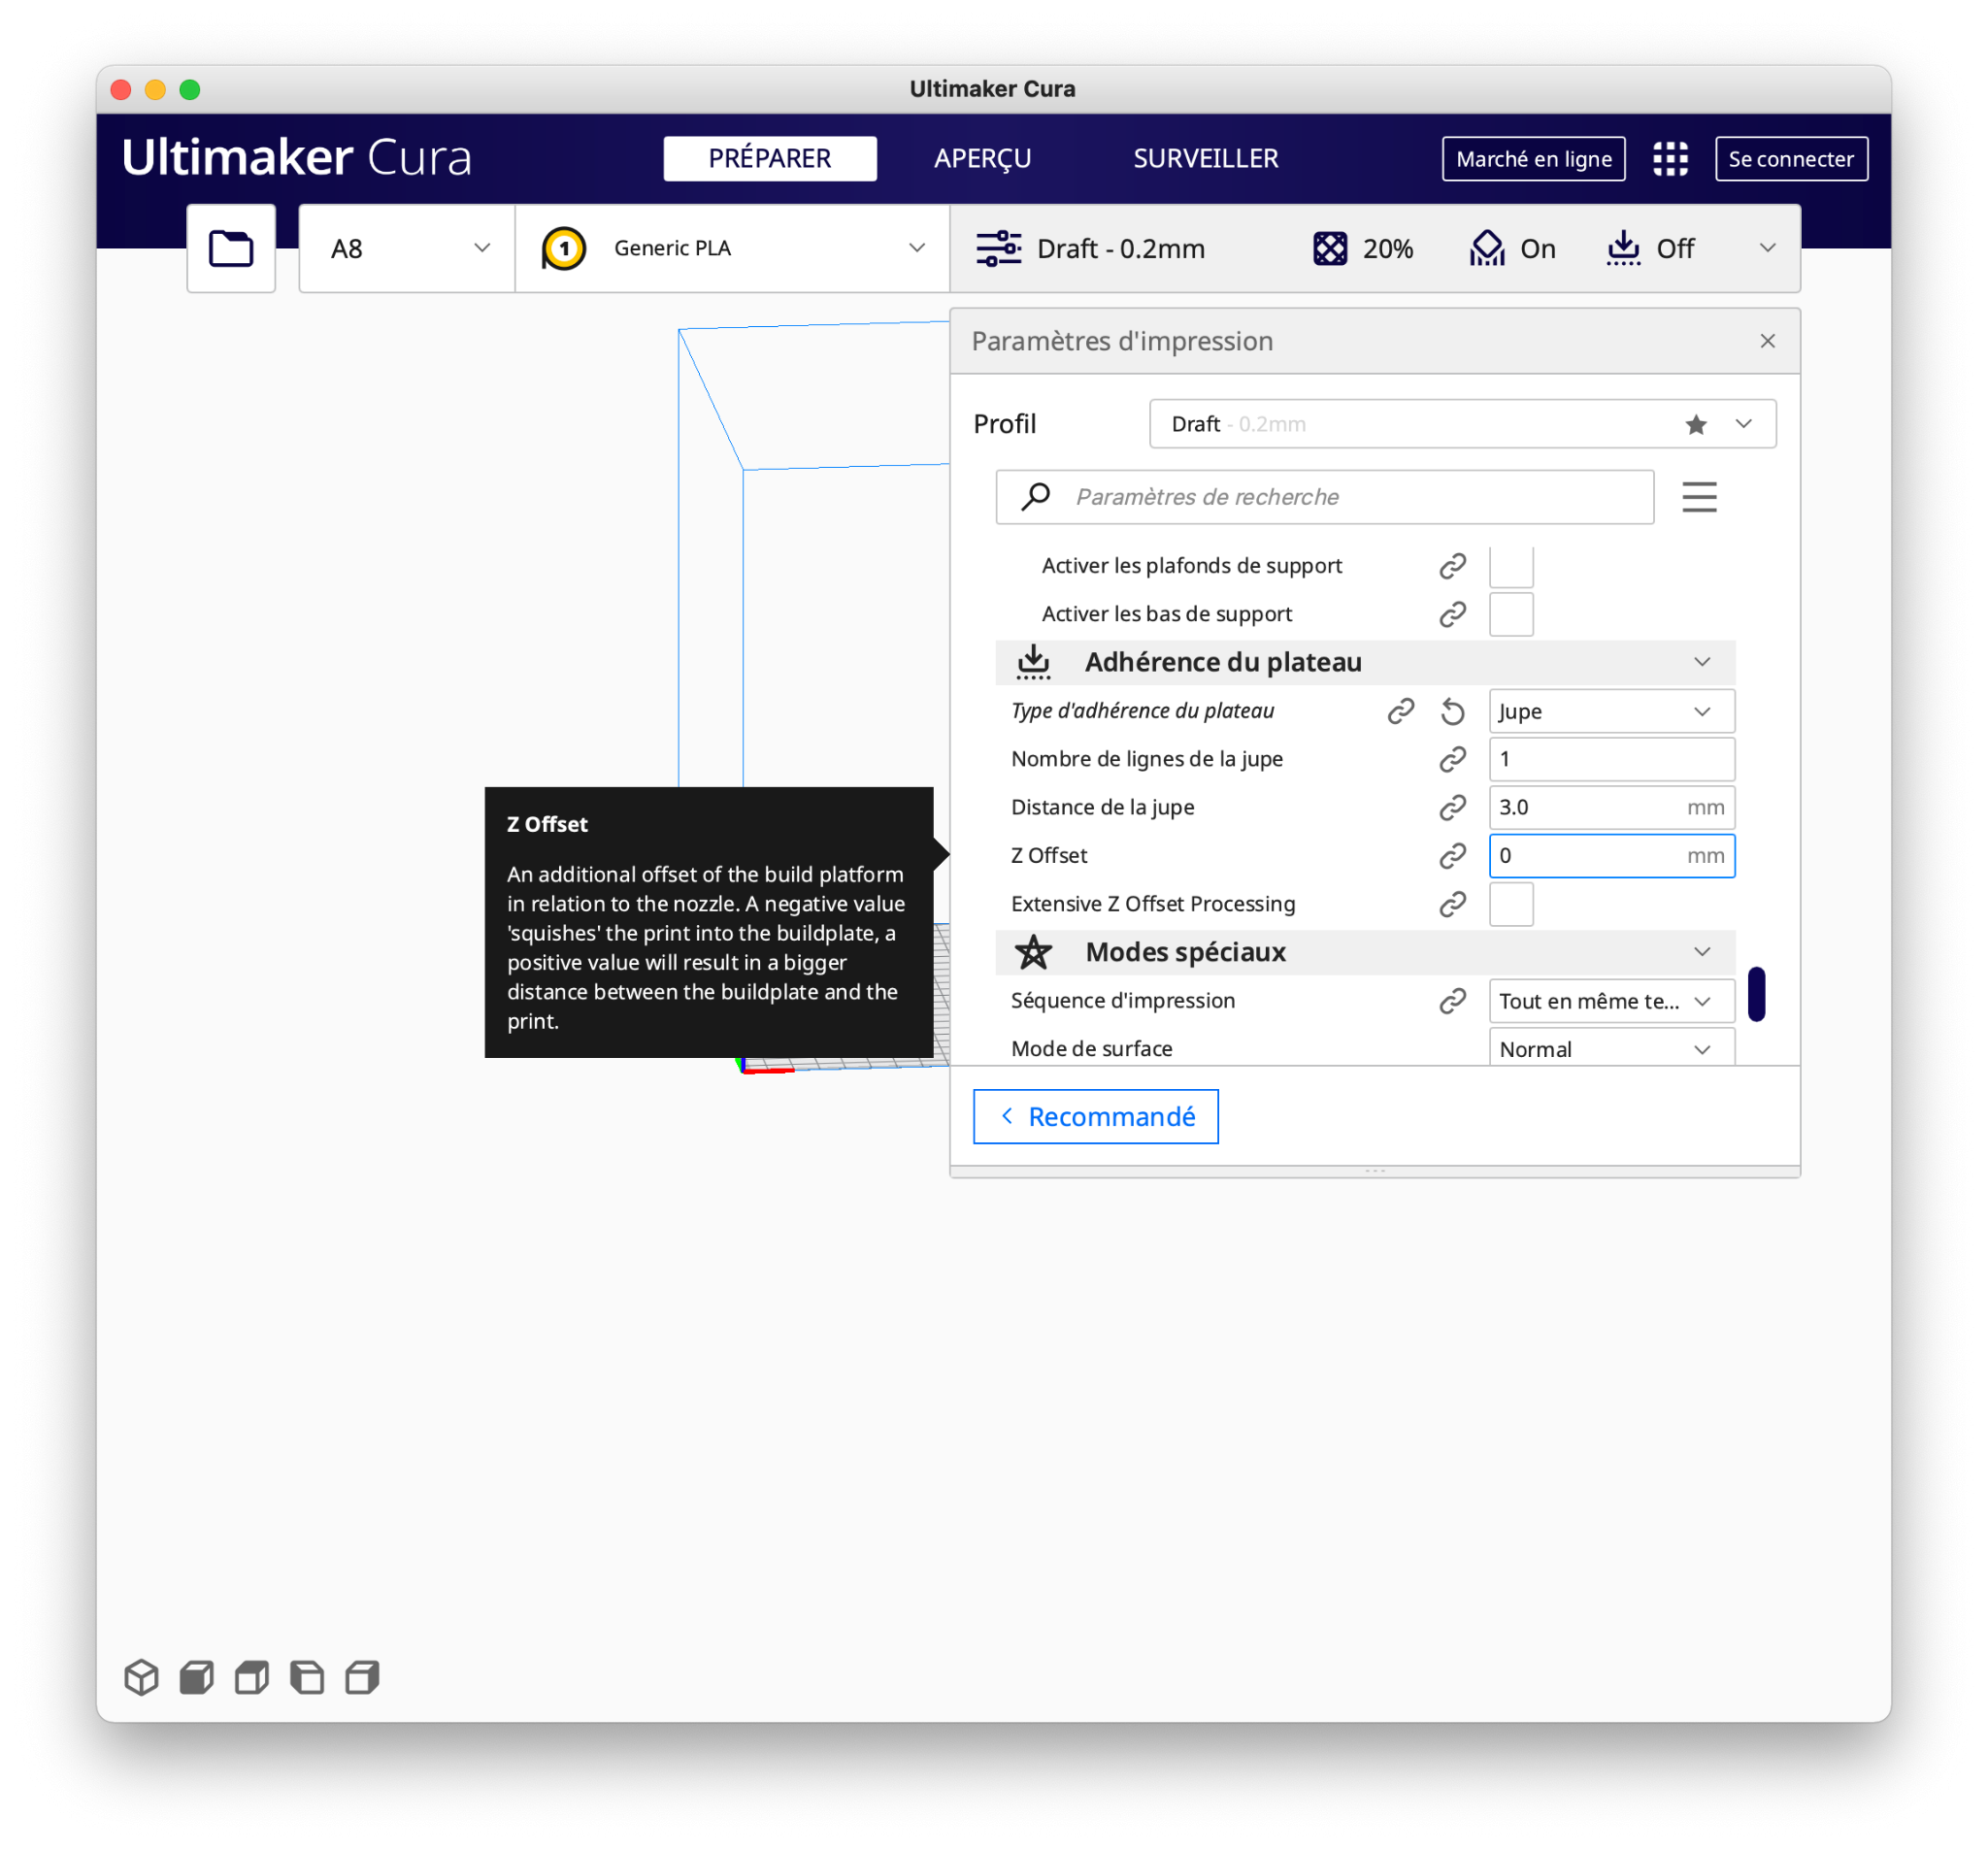
Task: Open the Ultimaker apps grid icon
Action: tap(1670, 158)
